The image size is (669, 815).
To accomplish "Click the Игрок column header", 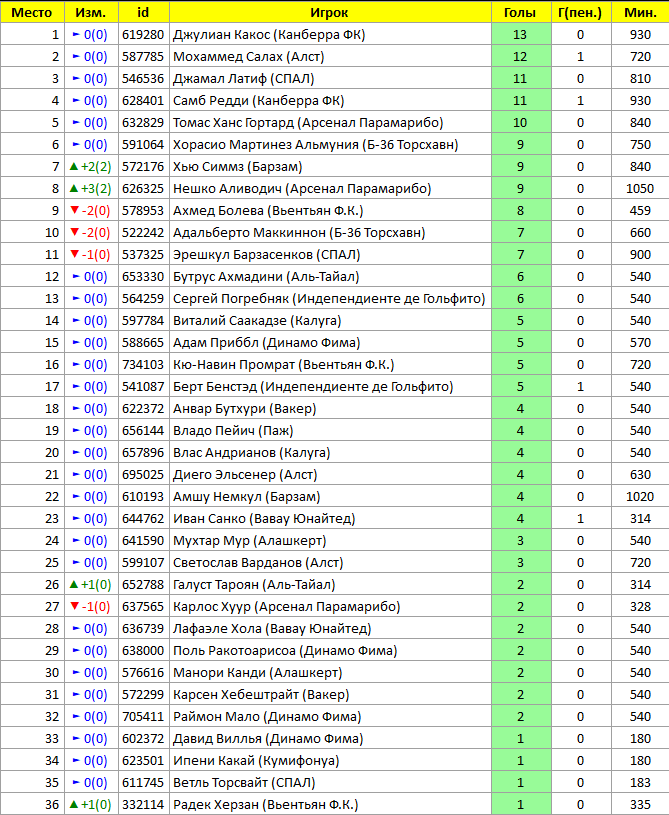I will click(330, 12).
